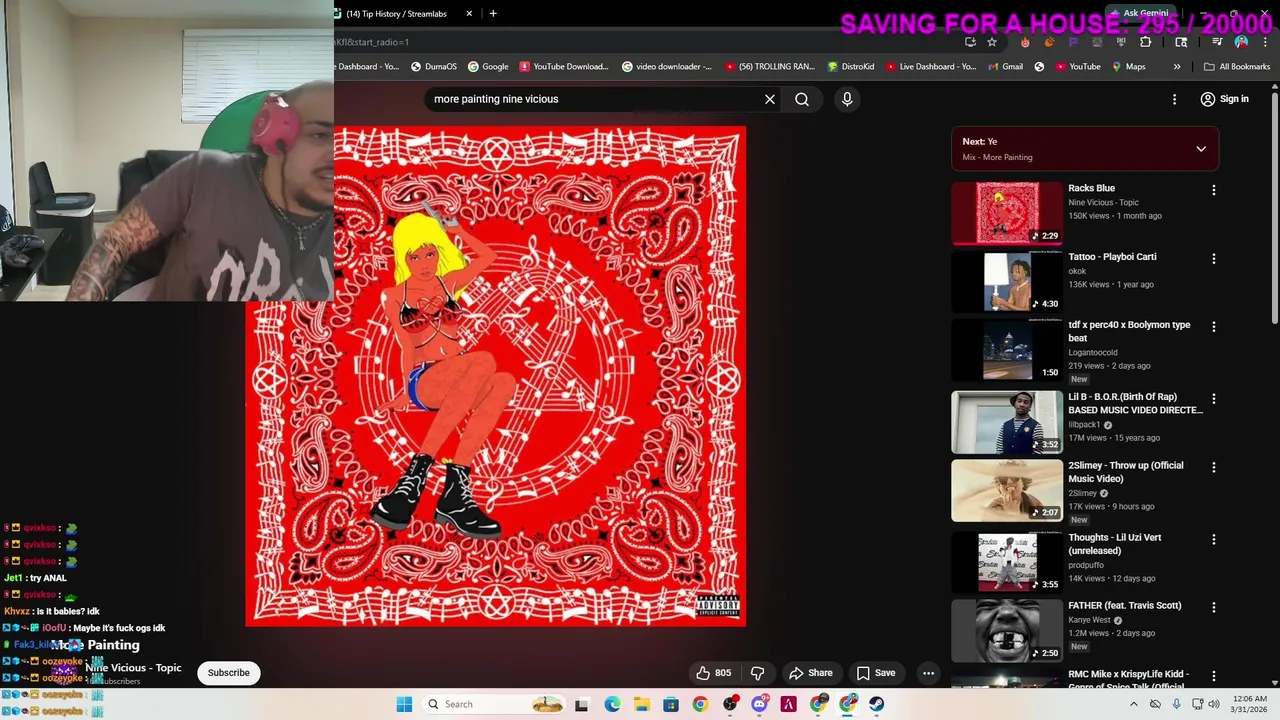This screenshot has height=720, width=1280.
Task: Open Thoughts - Lil Uzi Vert (unreleased) title
Action: point(1114,544)
